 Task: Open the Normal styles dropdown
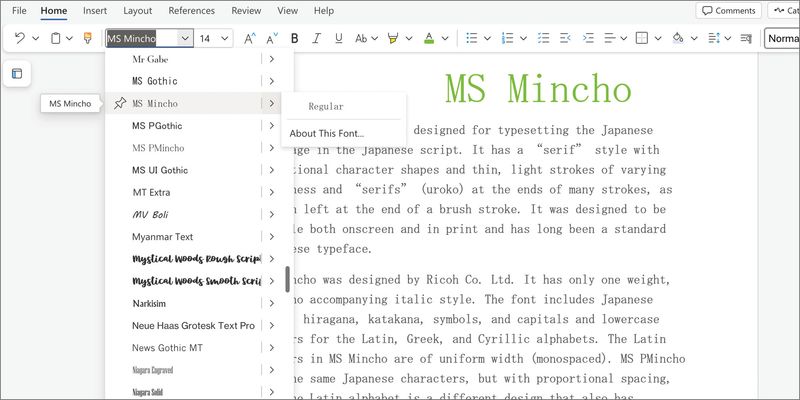pyautogui.click(x=782, y=39)
